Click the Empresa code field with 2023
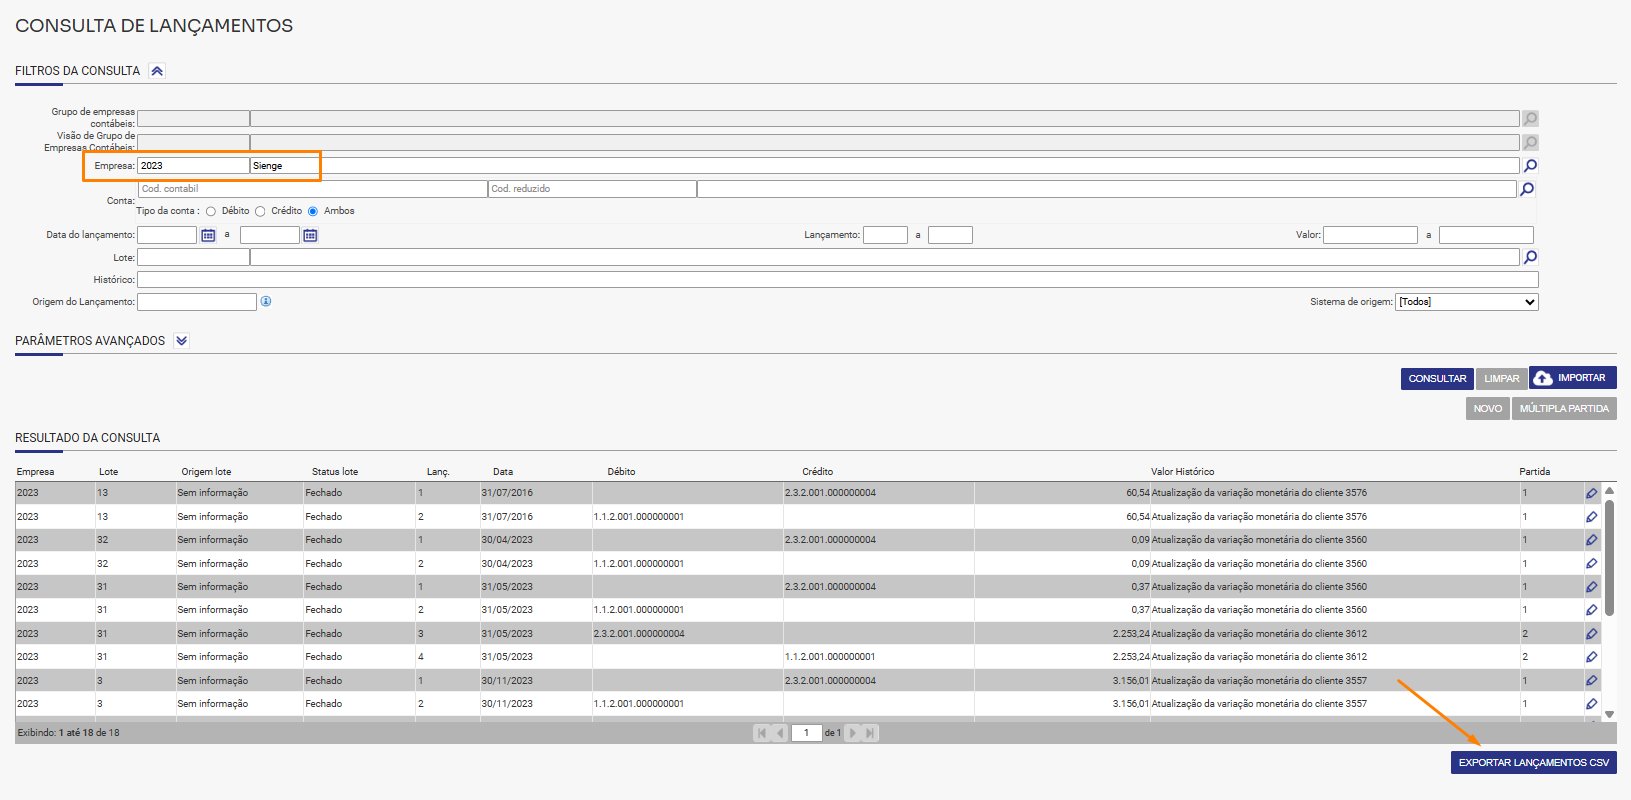1631x800 pixels. pos(193,166)
